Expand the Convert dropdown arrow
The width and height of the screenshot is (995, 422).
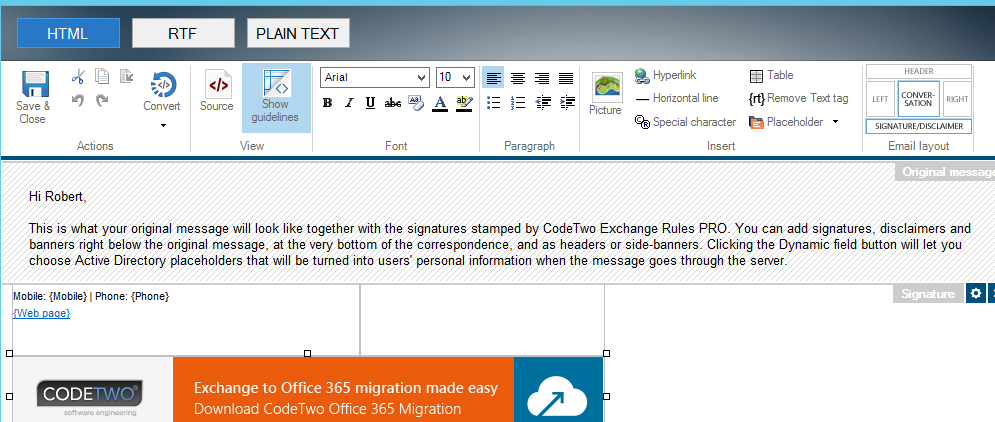tap(163, 126)
